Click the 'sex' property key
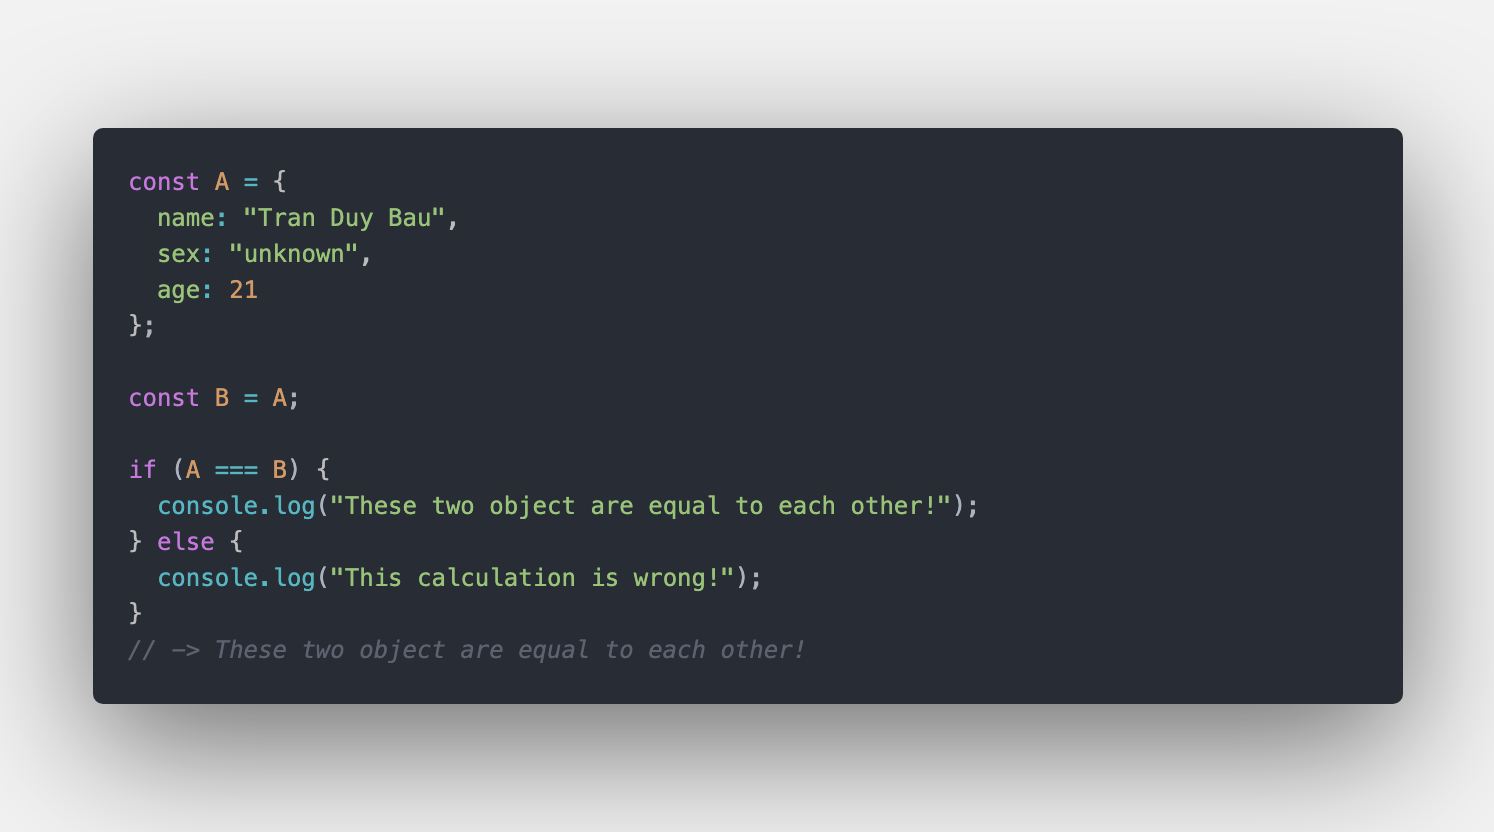The image size is (1494, 832). point(180,254)
